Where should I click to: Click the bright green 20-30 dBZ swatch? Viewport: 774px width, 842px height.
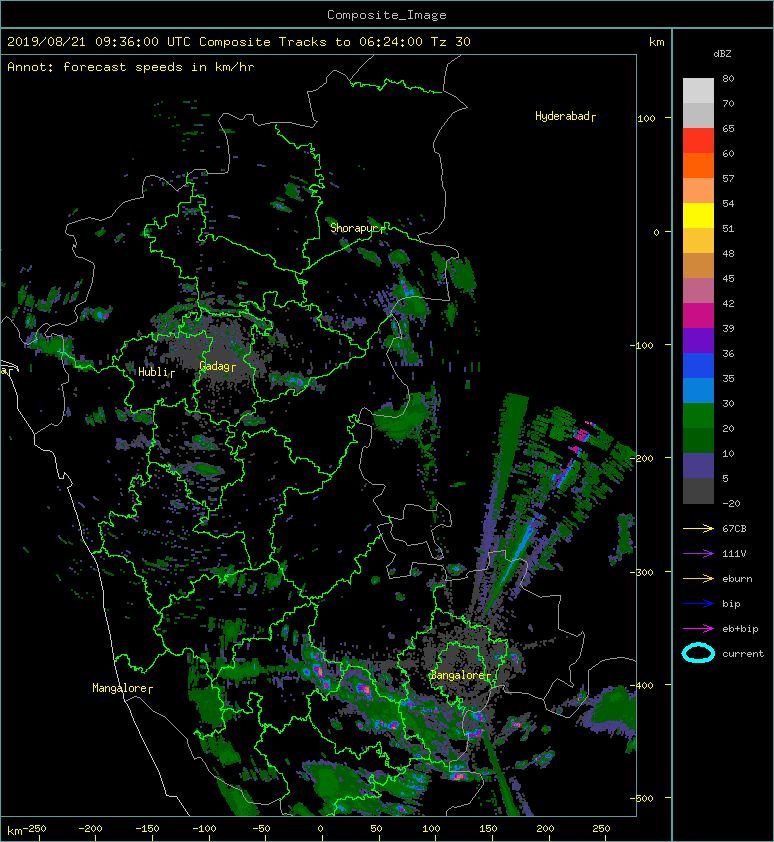click(x=698, y=416)
